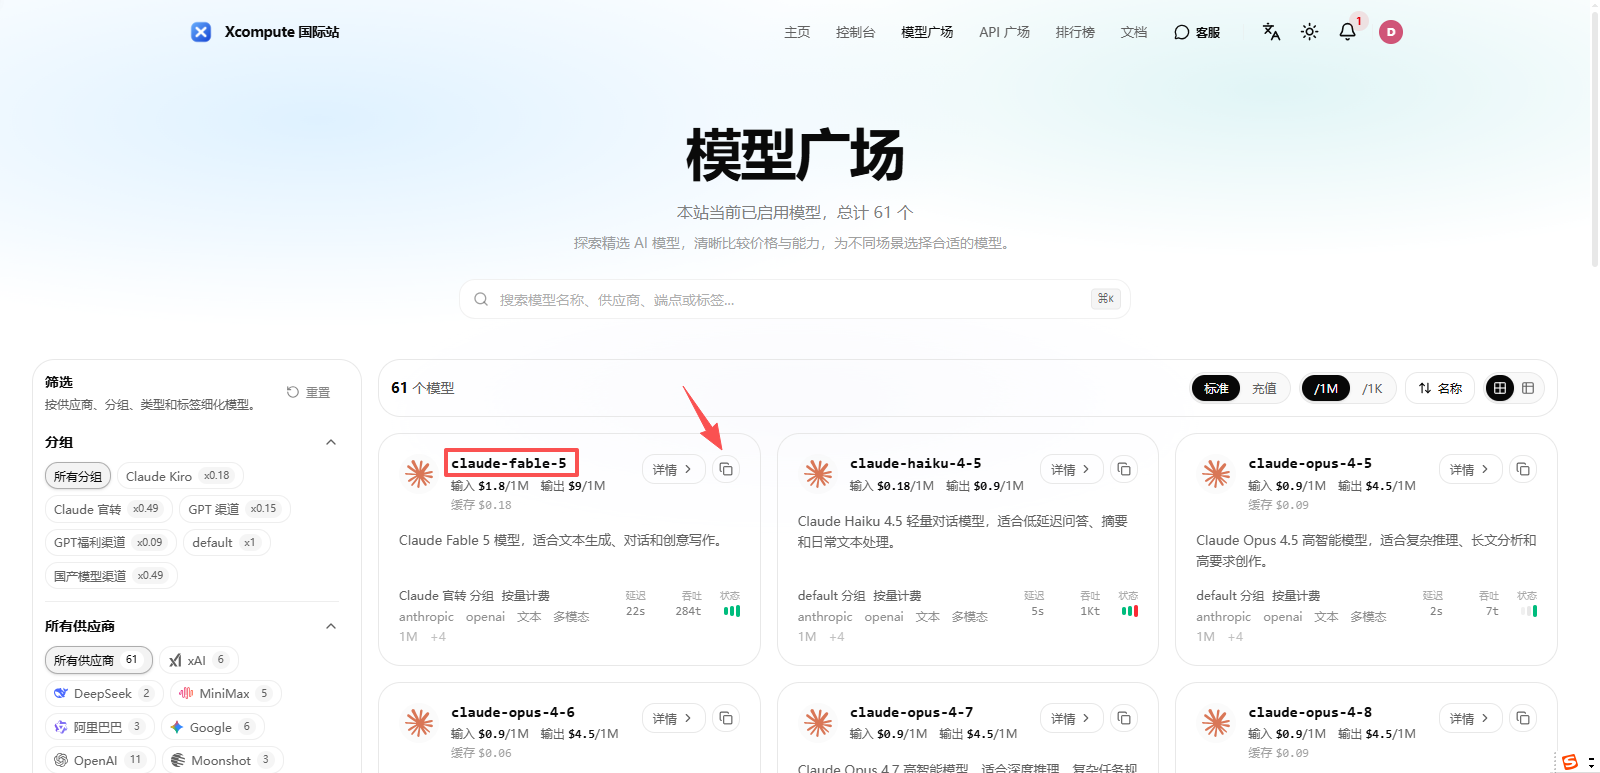
Task: Filter by Claude Kiro group
Action: pos(180,476)
